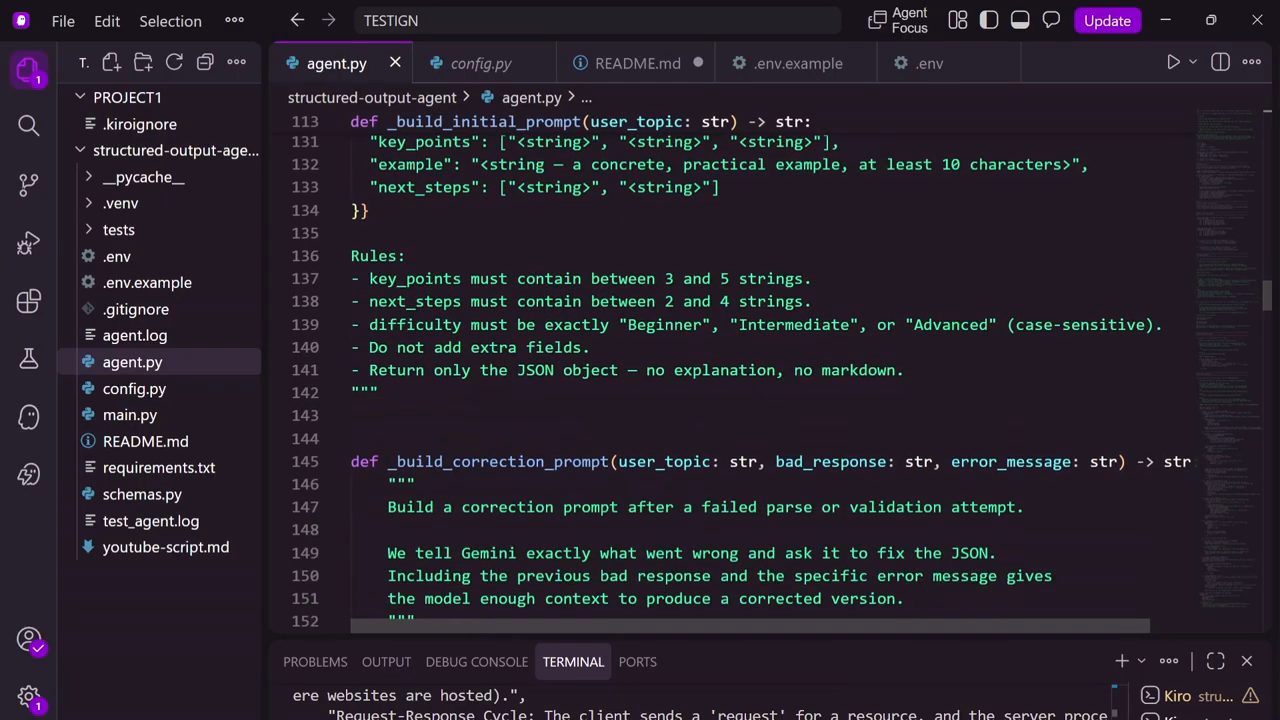Viewport: 1280px width, 720px height.
Task: Expand the __pycache__ folder
Action: point(89,177)
